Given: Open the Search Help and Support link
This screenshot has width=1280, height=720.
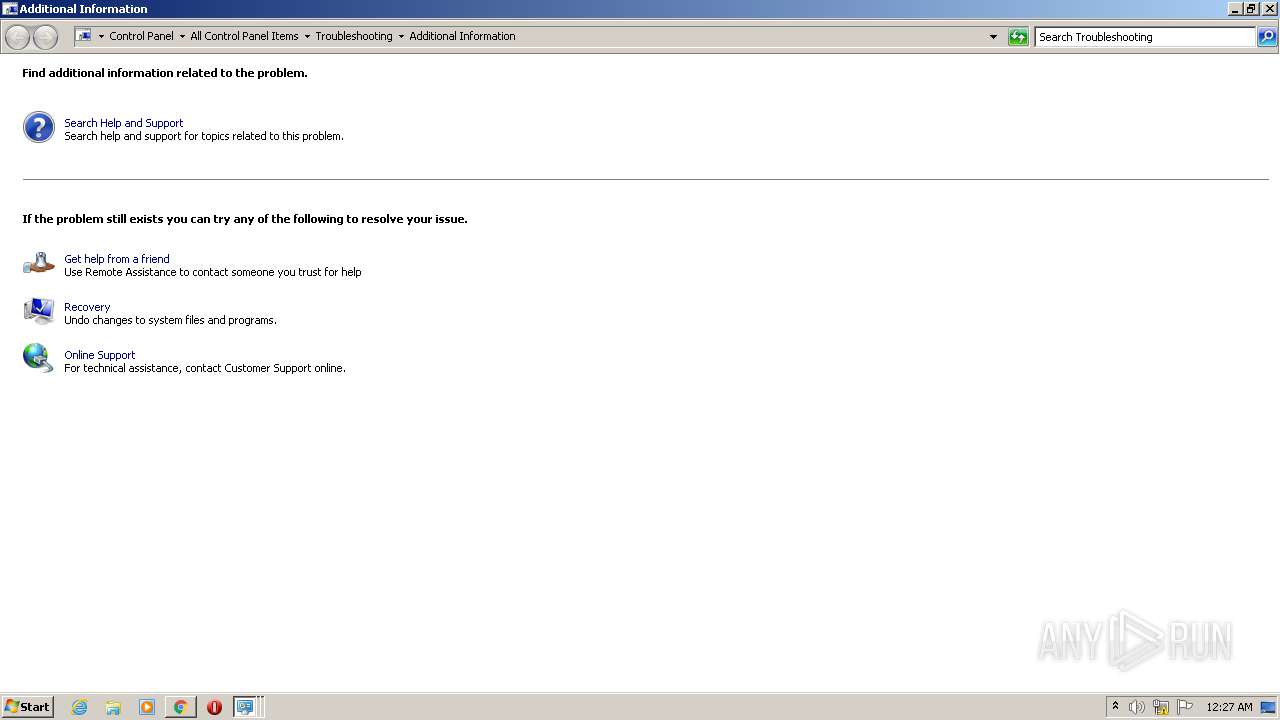Looking at the screenshot, I should coord(124,123).
